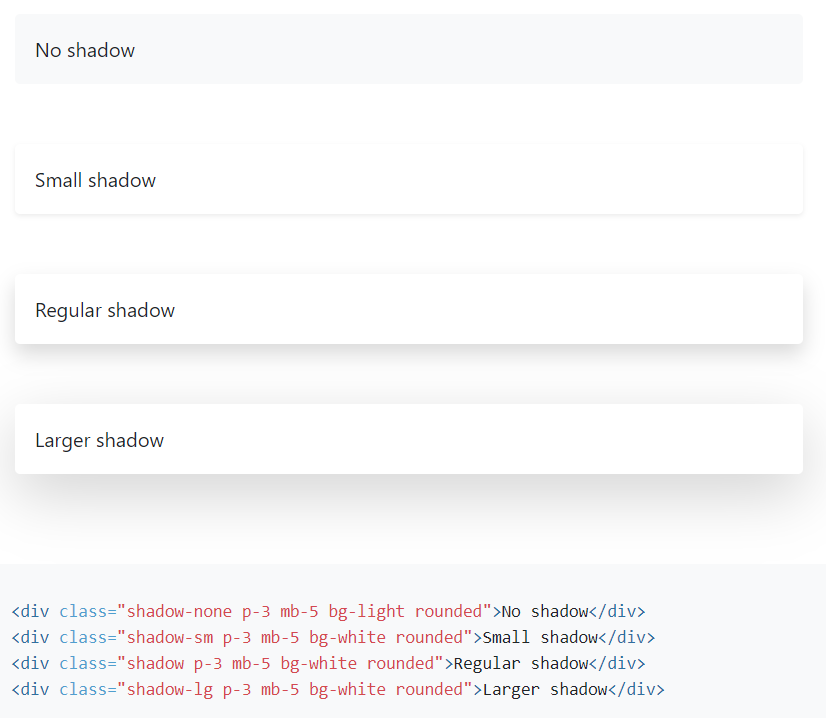Select the "Larger shadow" example card
This screenshot has height=718, width=826.
click(409, 439)
